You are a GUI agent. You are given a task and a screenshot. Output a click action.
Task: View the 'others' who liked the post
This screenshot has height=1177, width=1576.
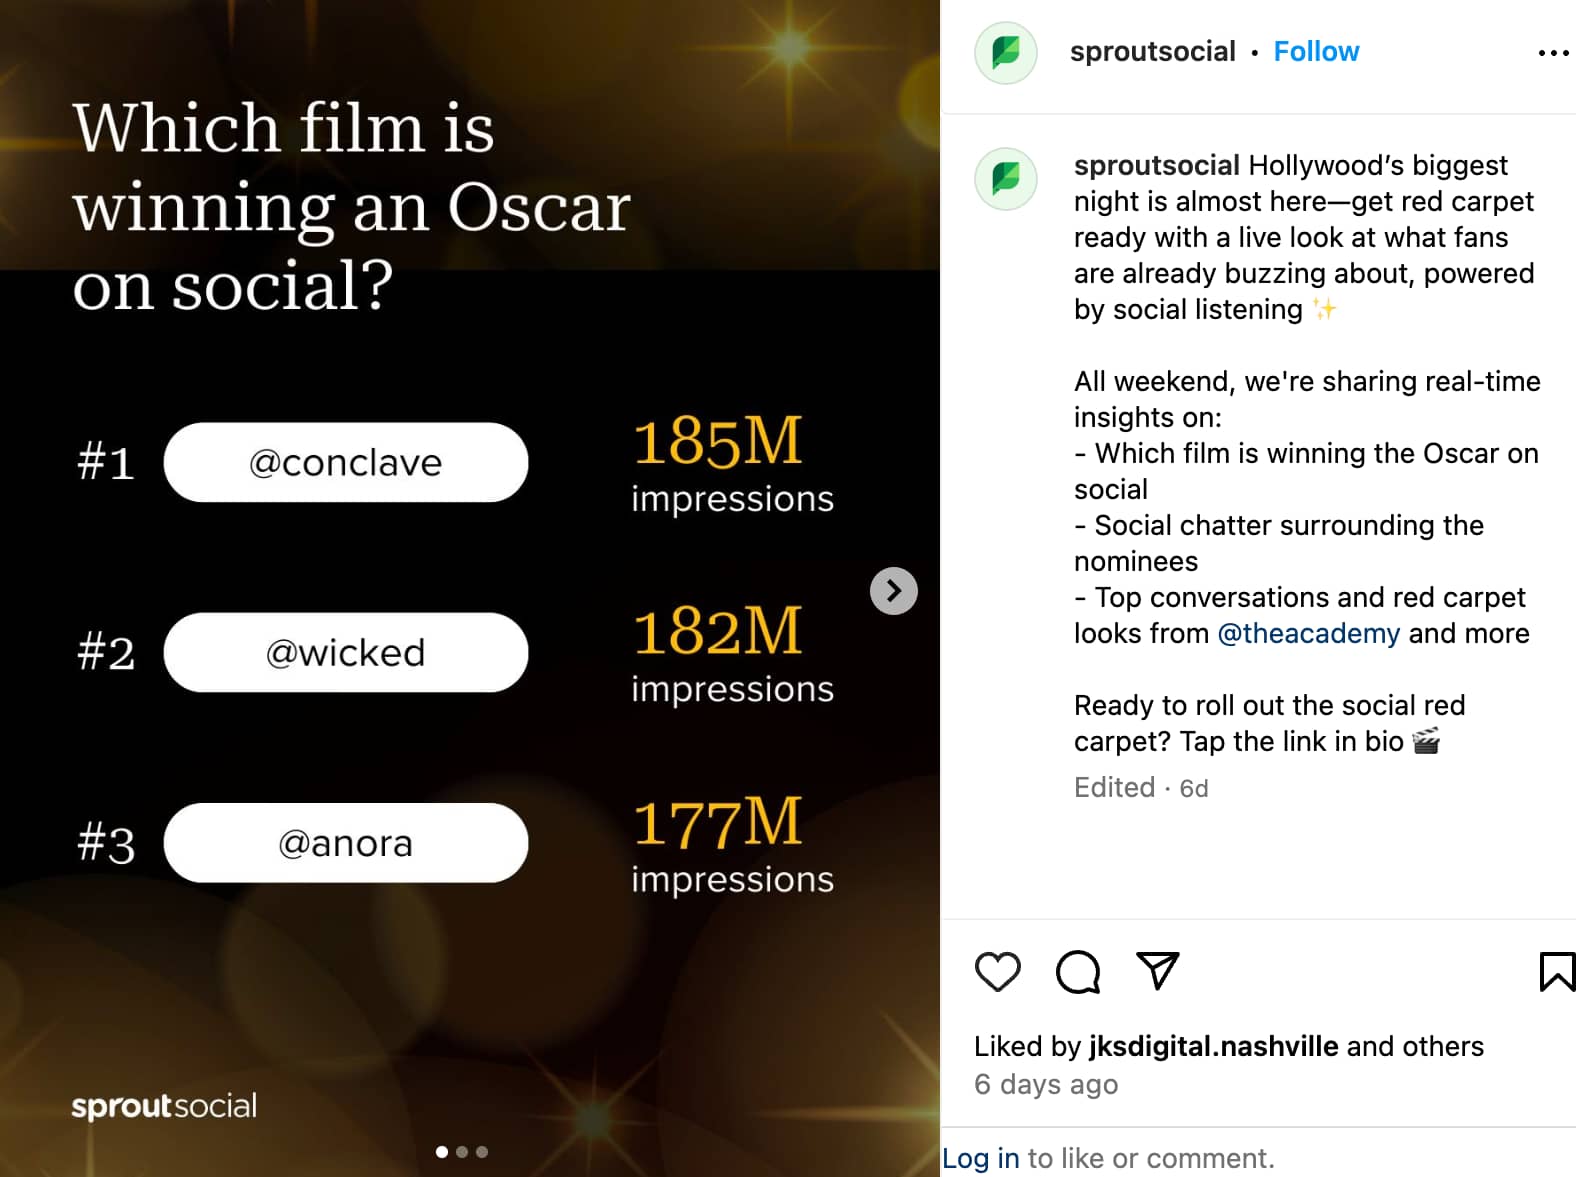pos(1443,1046)
